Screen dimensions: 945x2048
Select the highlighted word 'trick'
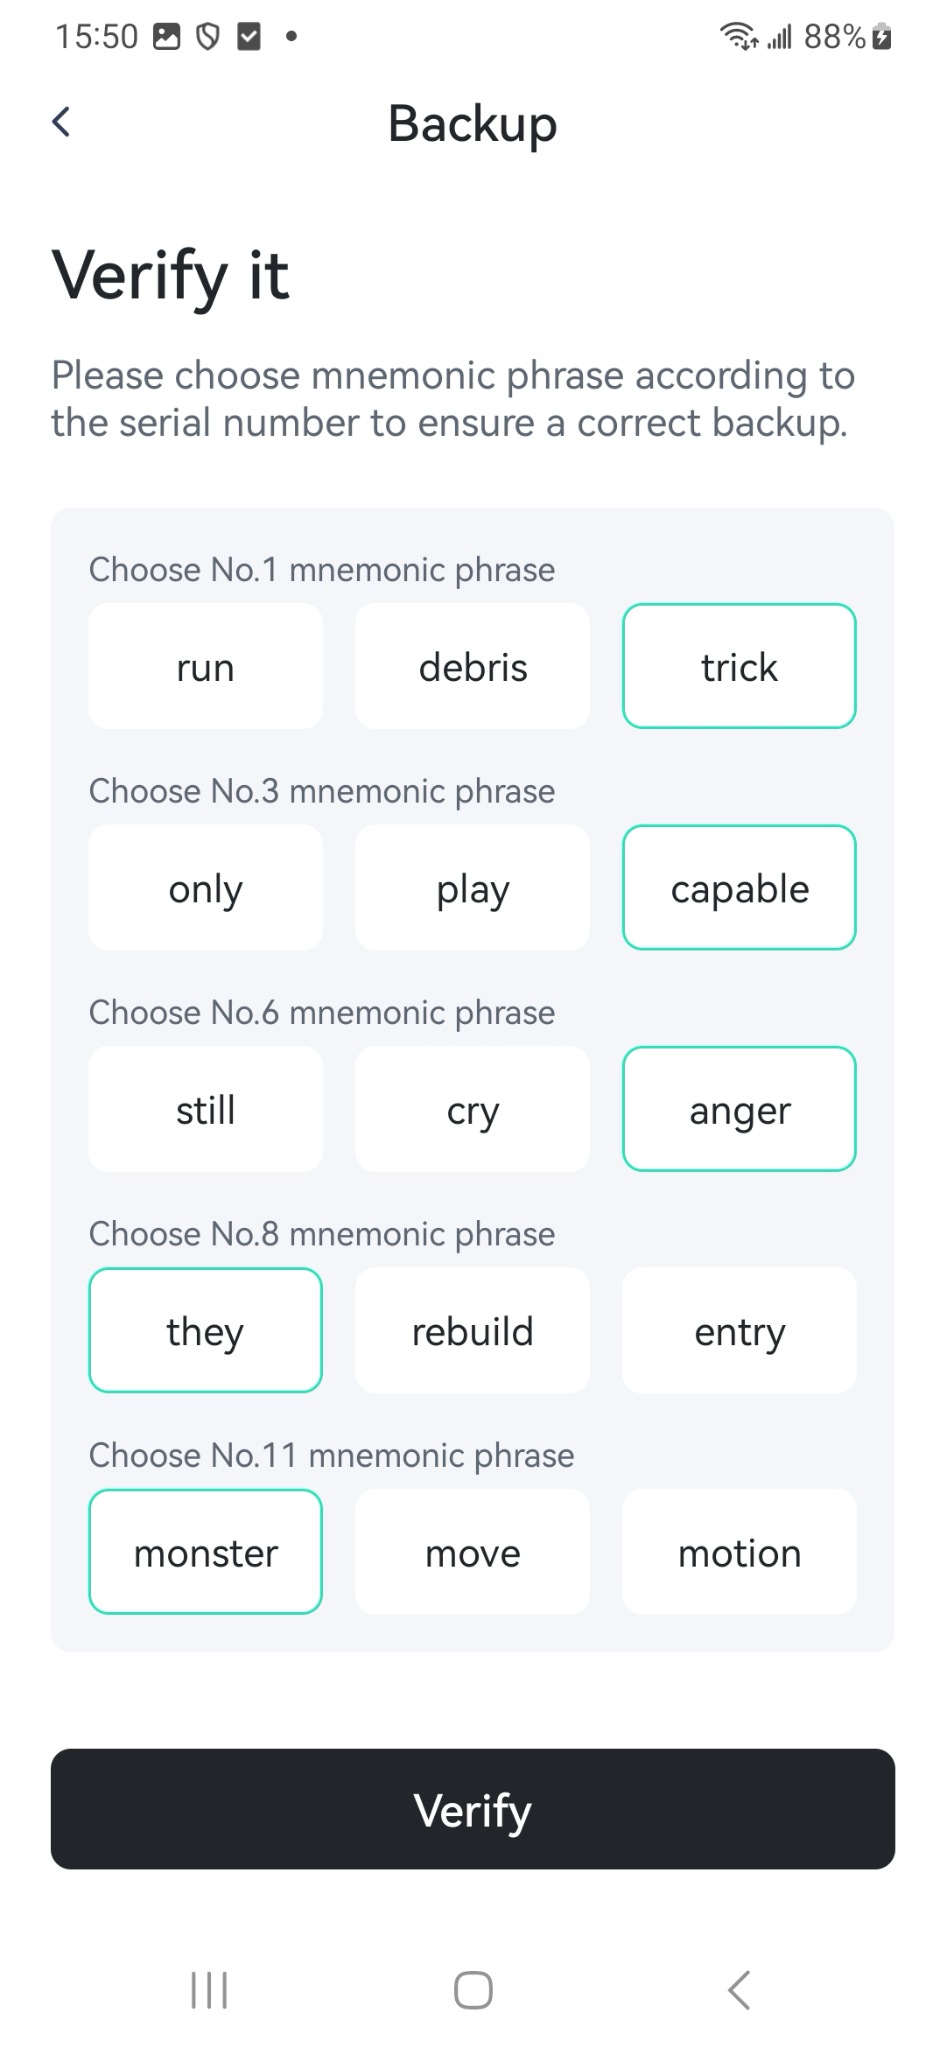click(x=740, y=666)
